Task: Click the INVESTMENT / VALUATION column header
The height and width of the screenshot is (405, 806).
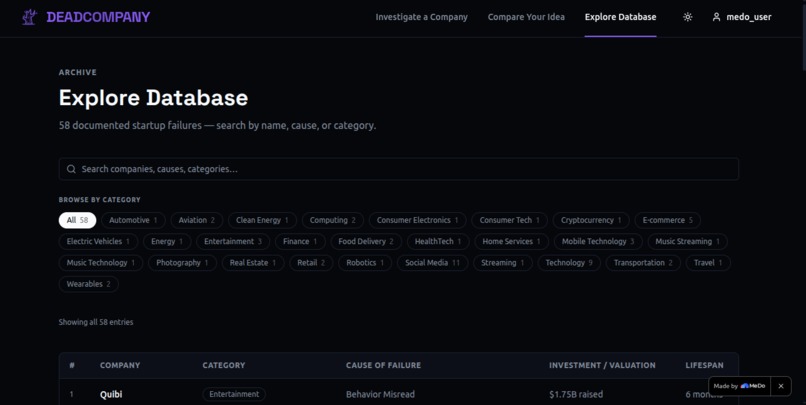Action: coord(602,365)
